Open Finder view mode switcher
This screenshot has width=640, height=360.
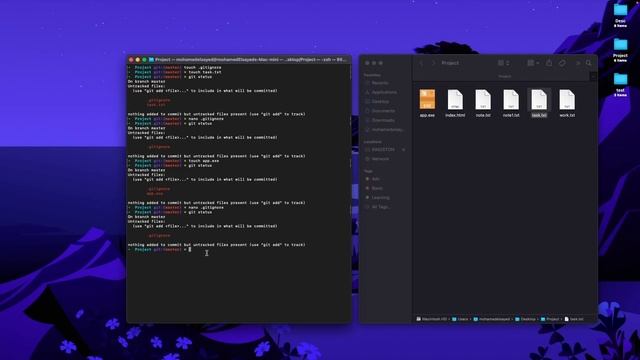[x=503, y=63]
